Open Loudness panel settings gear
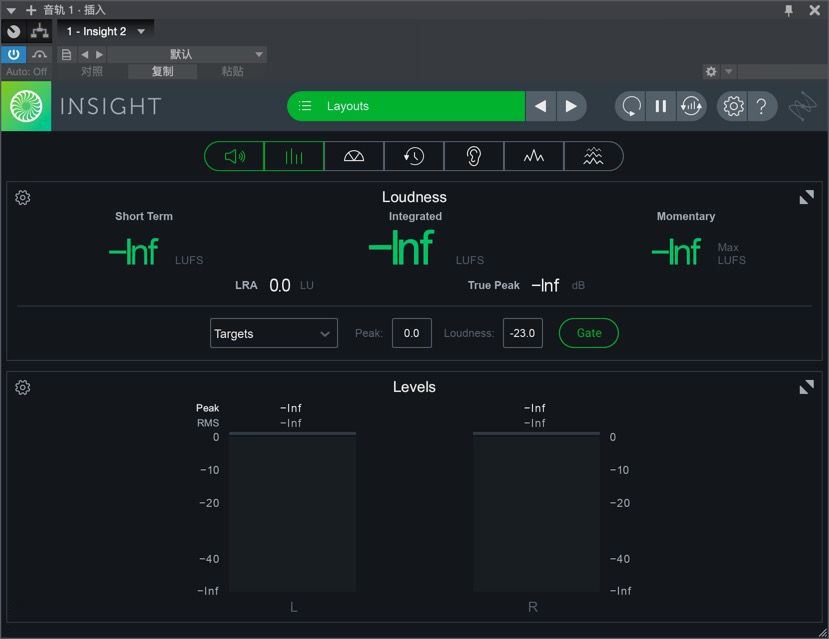 tap(22, 198)
